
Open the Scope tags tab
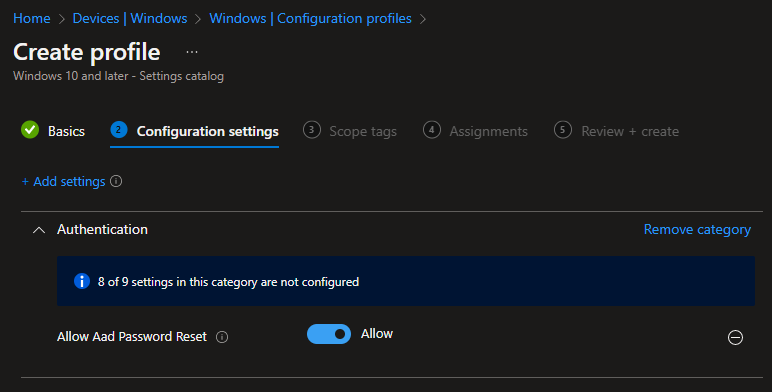pyautogui.click(x=363, y=131)
